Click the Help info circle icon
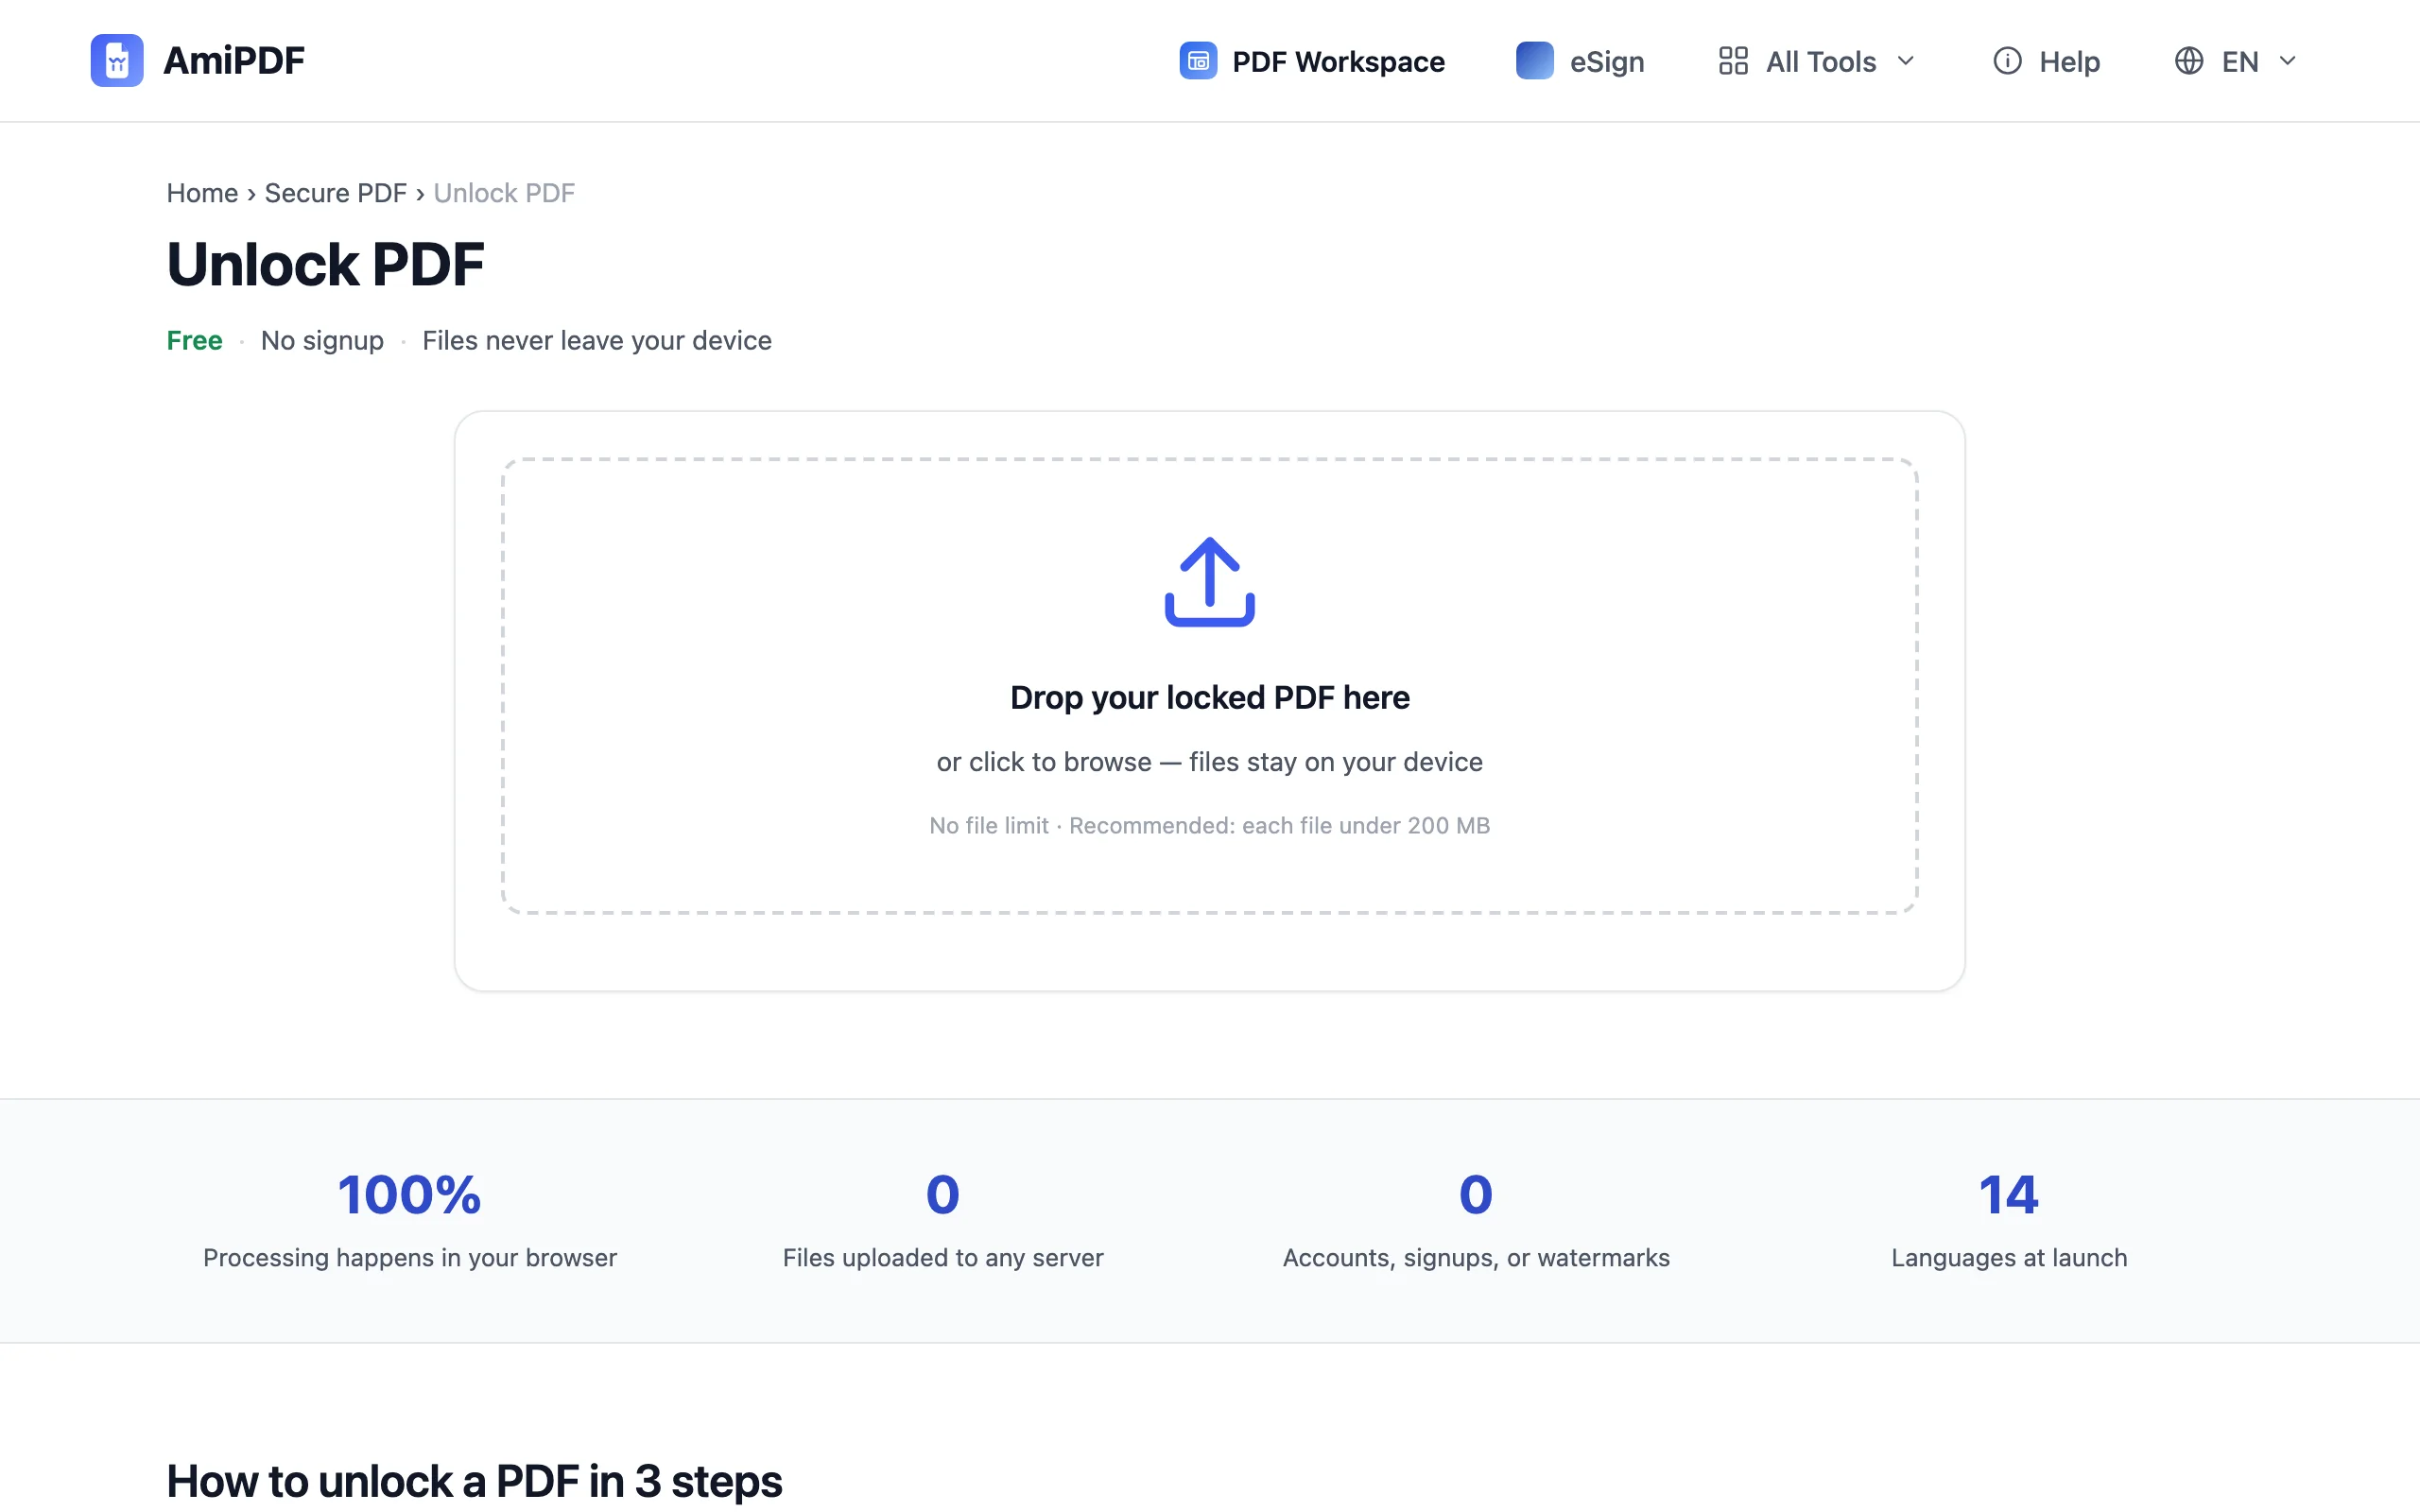This screenshot has height=1512, width=2420. 2007,61
